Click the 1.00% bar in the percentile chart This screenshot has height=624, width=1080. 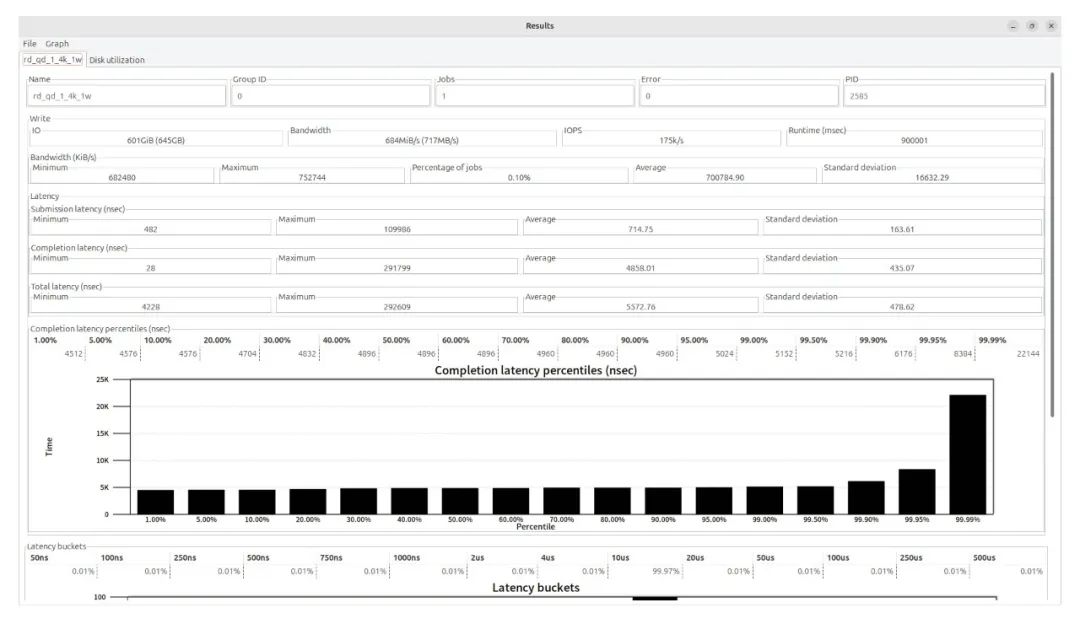(x=156, y=502)
